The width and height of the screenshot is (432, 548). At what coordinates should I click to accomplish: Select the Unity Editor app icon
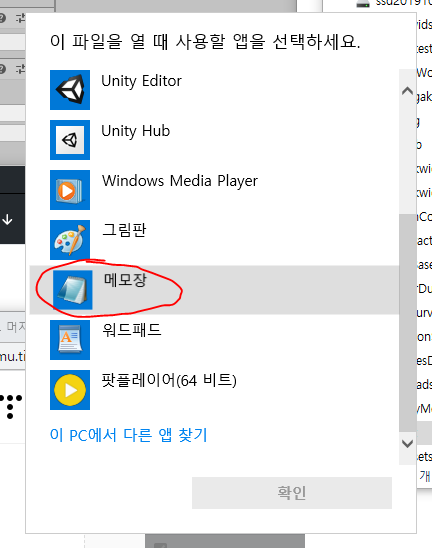[70, 90]
